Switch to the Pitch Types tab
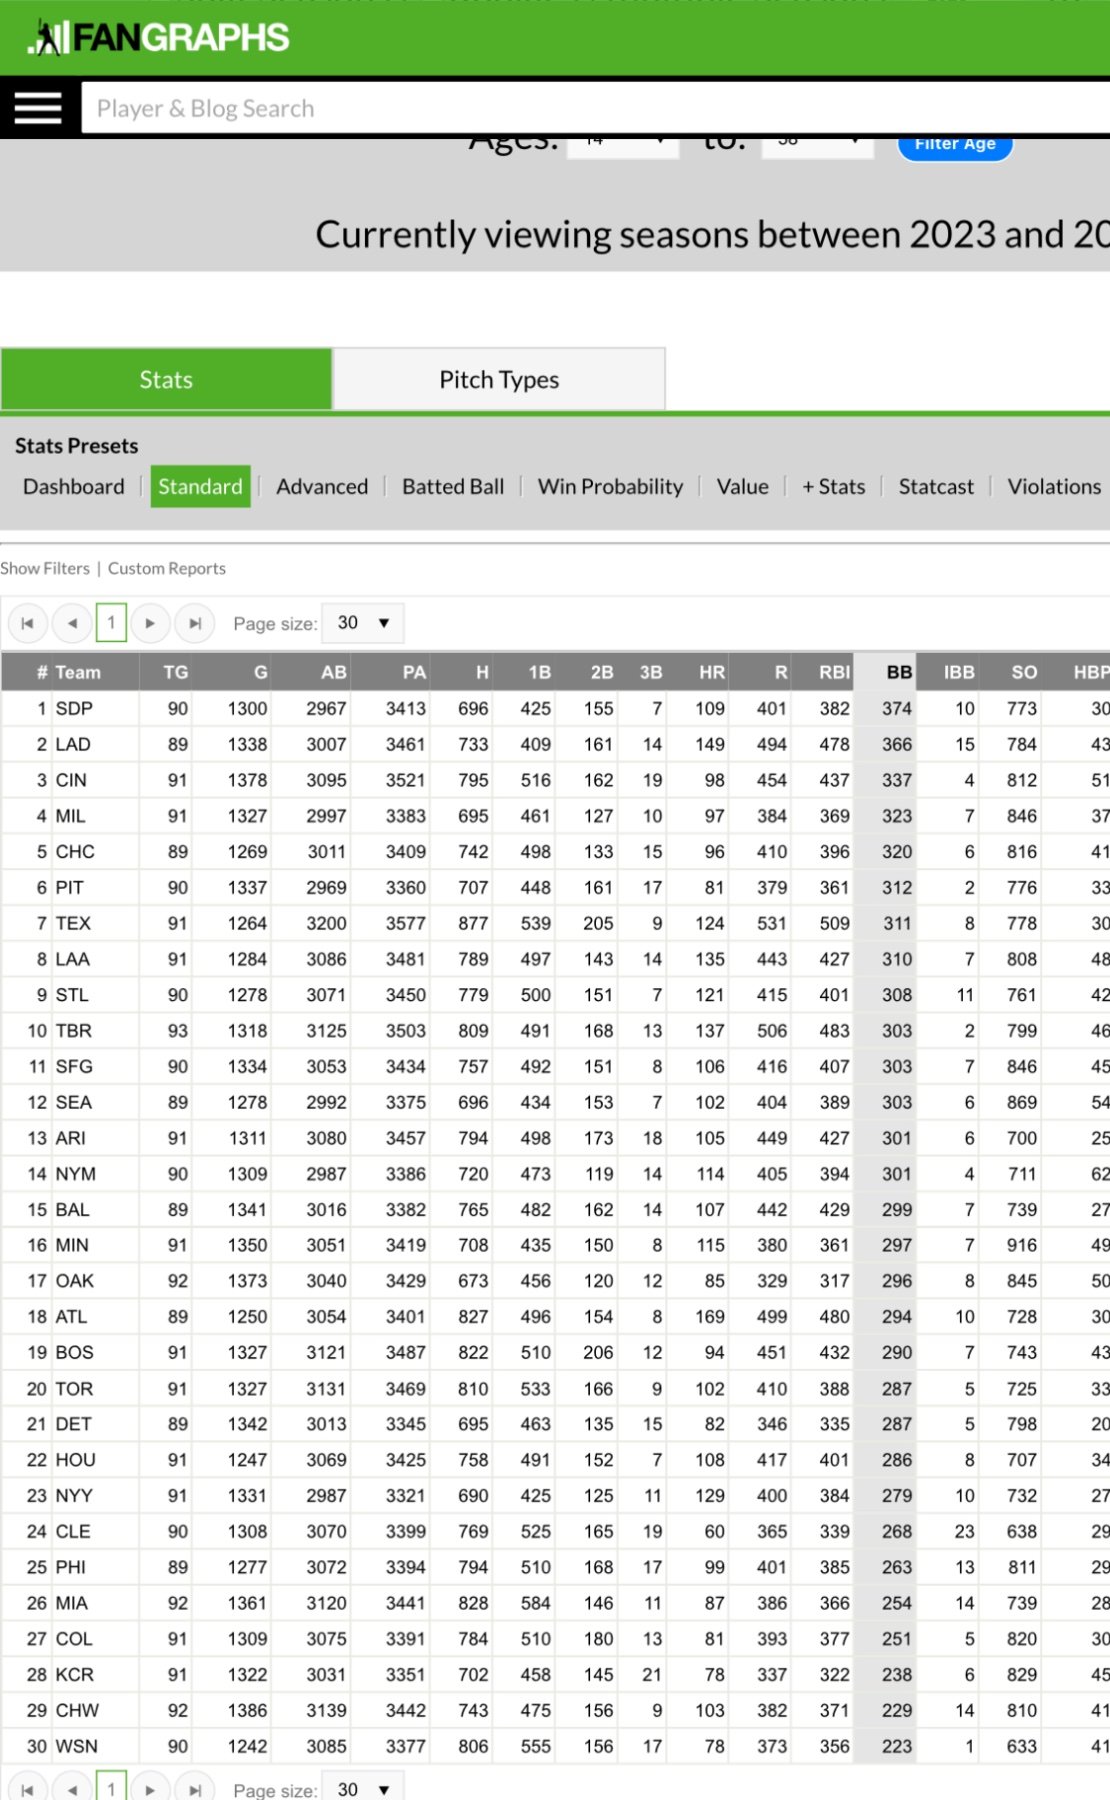 pos(498,380)
